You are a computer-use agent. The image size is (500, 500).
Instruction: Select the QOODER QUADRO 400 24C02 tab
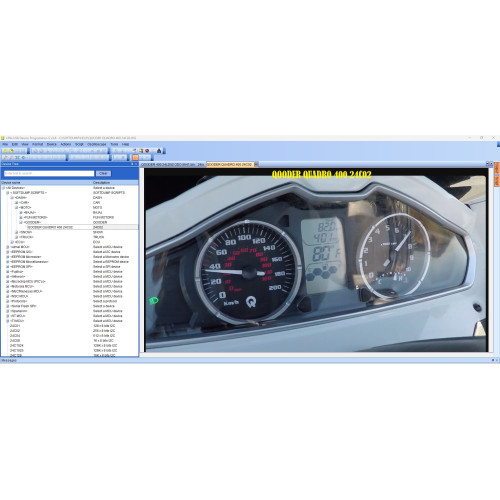[229, 165]
